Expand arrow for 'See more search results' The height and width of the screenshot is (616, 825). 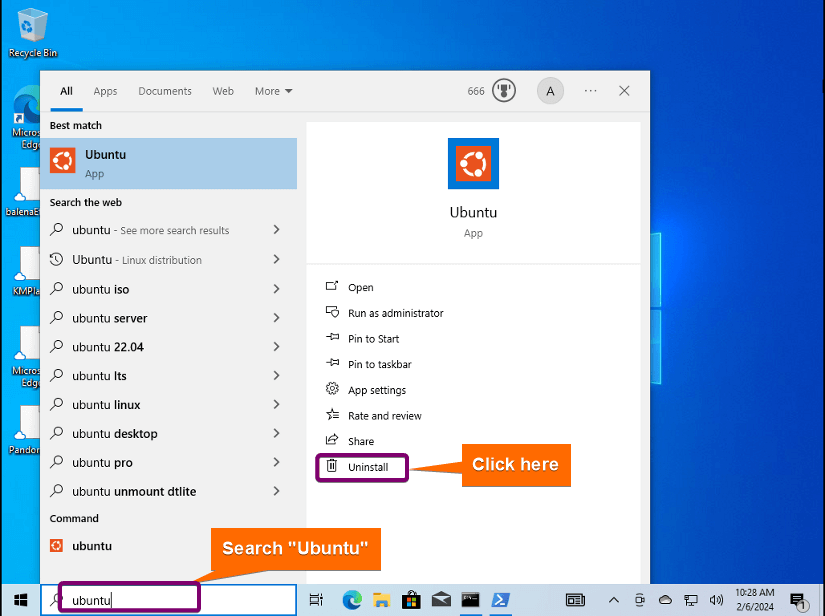point(277,229)
